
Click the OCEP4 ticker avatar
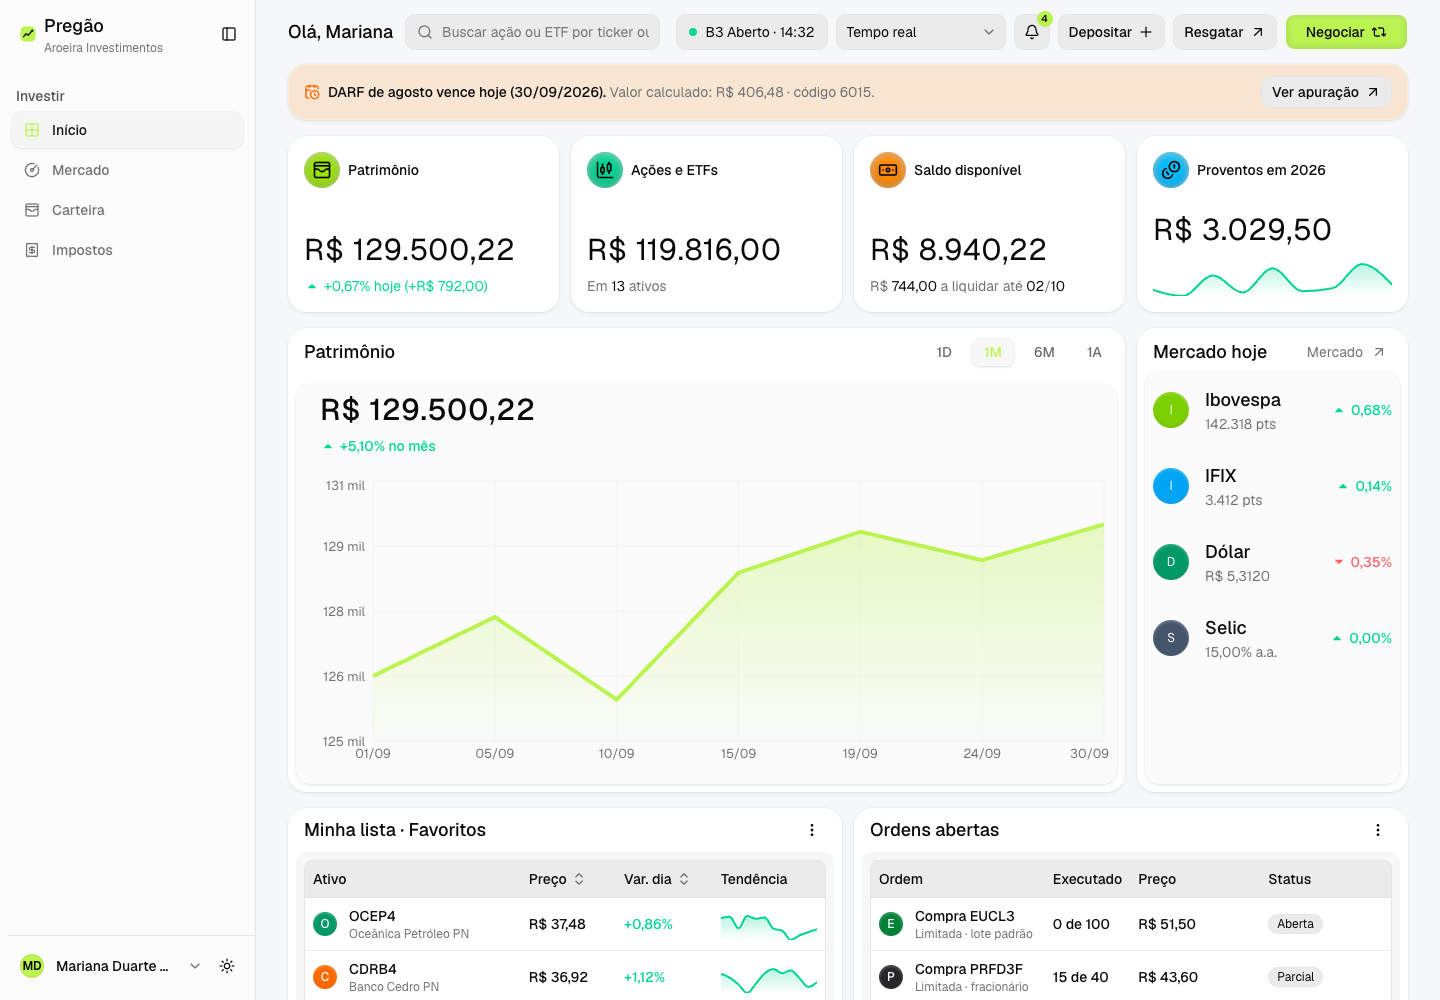[325, 924]
